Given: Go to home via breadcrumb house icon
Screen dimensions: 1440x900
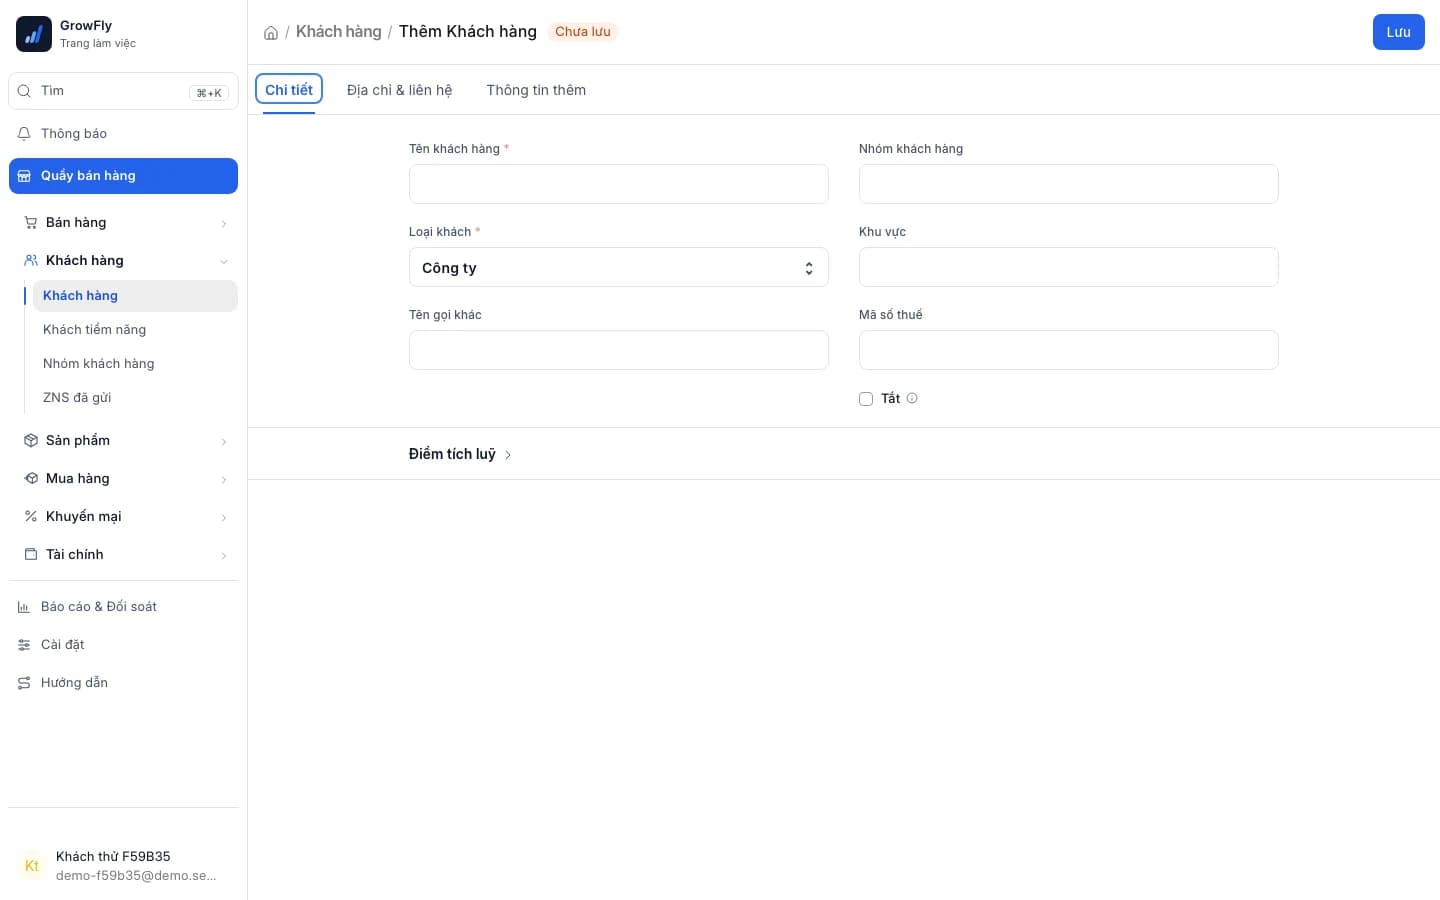Looking at the screenshot, I should pos(271,33).
